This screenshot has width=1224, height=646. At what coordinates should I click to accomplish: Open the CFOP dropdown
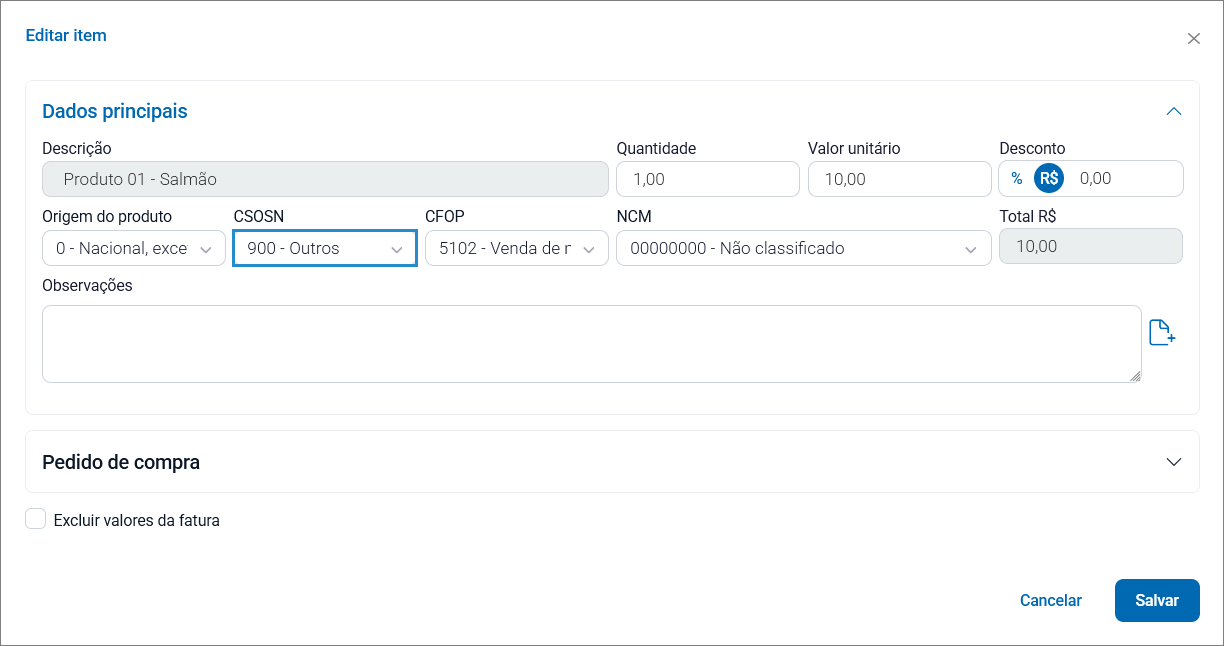517,248
